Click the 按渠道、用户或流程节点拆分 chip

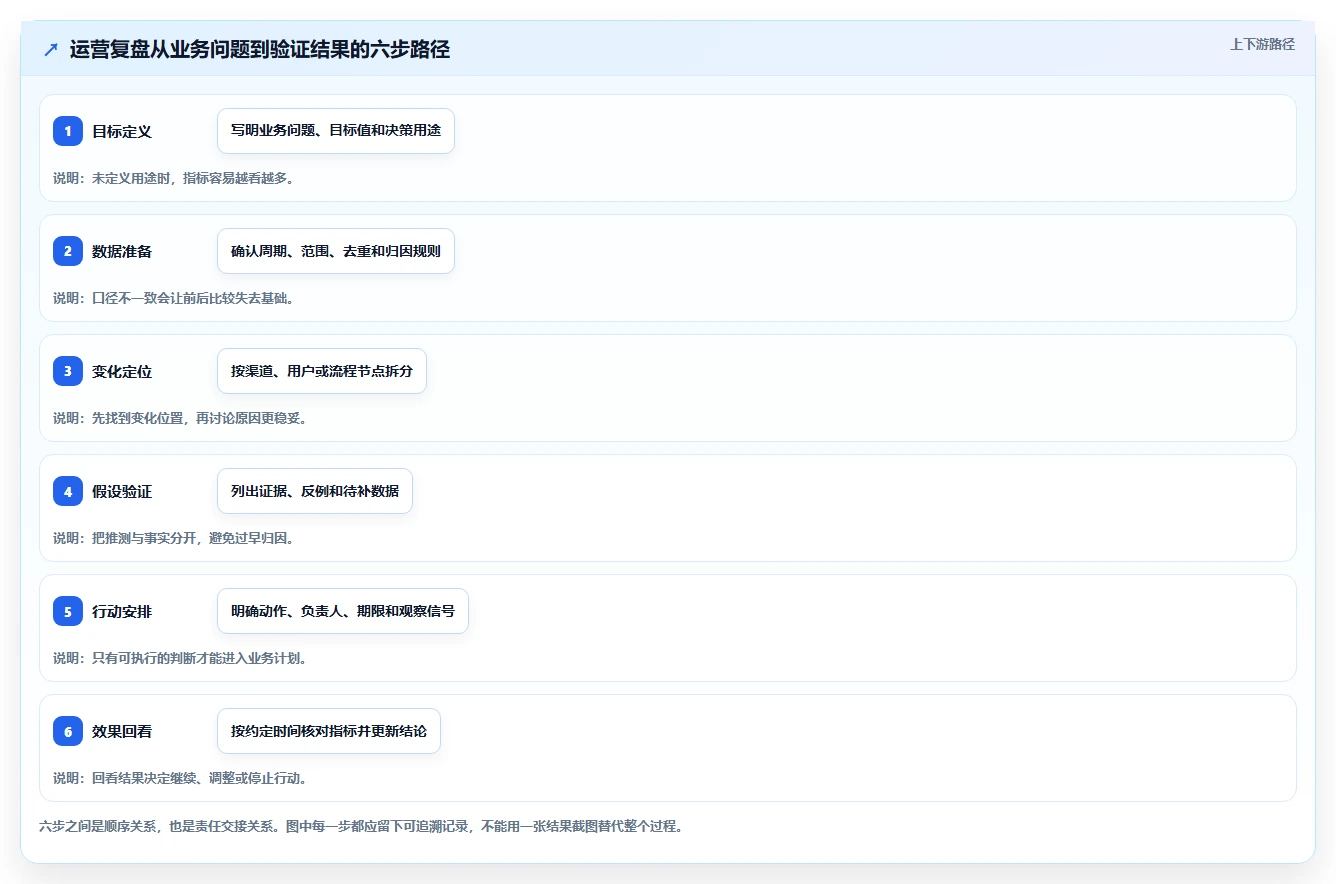pyautogui.click(x=322, y=371)
